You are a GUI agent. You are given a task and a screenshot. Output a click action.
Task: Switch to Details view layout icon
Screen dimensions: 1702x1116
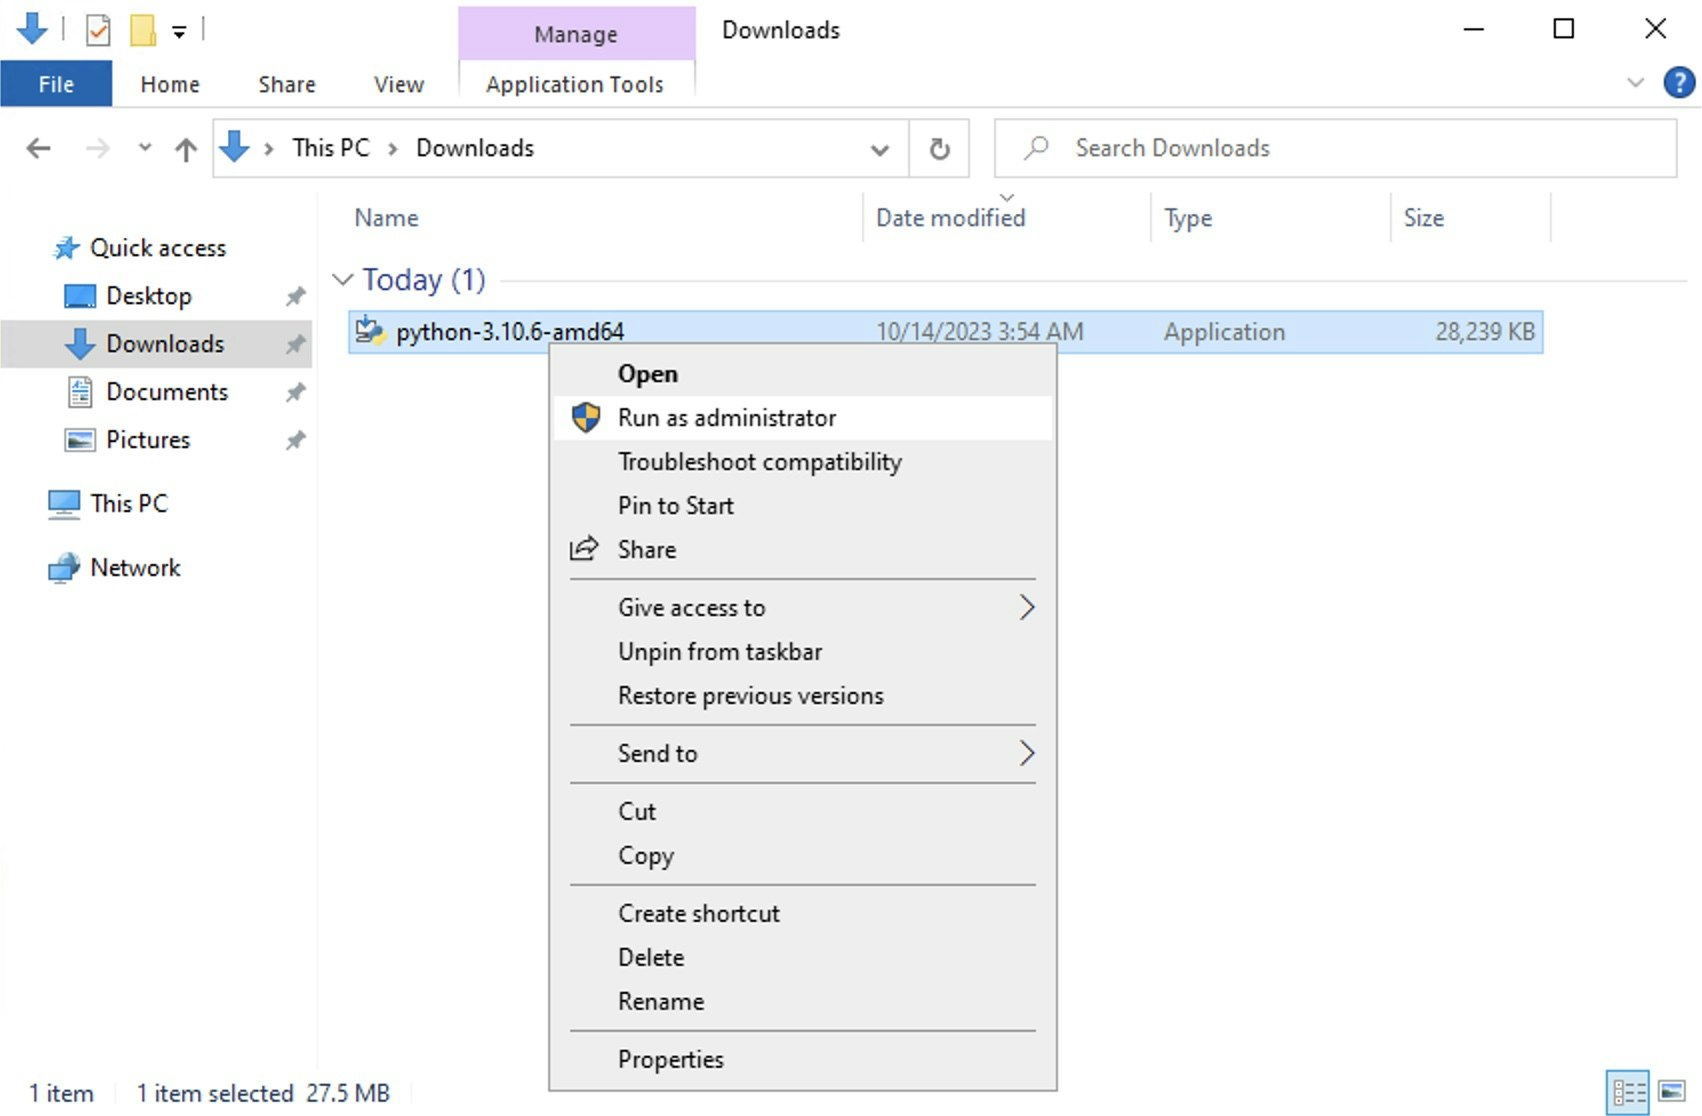click(x=1629, y=1092)
